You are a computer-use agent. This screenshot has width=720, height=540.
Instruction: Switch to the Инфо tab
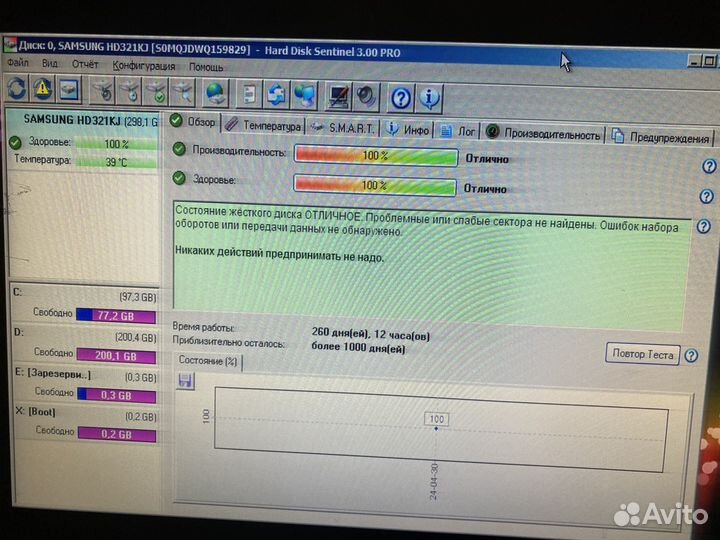tap(407, 129)
